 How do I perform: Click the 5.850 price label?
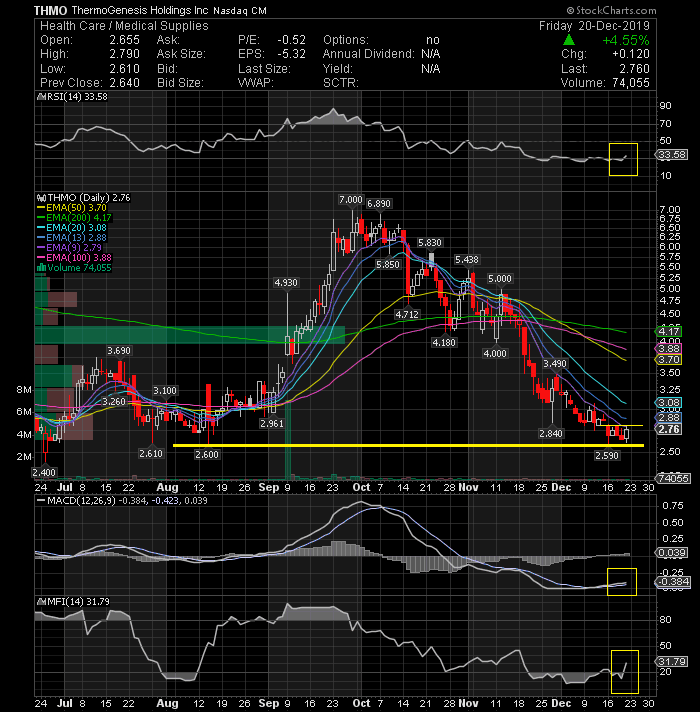(x=388, y=264)
